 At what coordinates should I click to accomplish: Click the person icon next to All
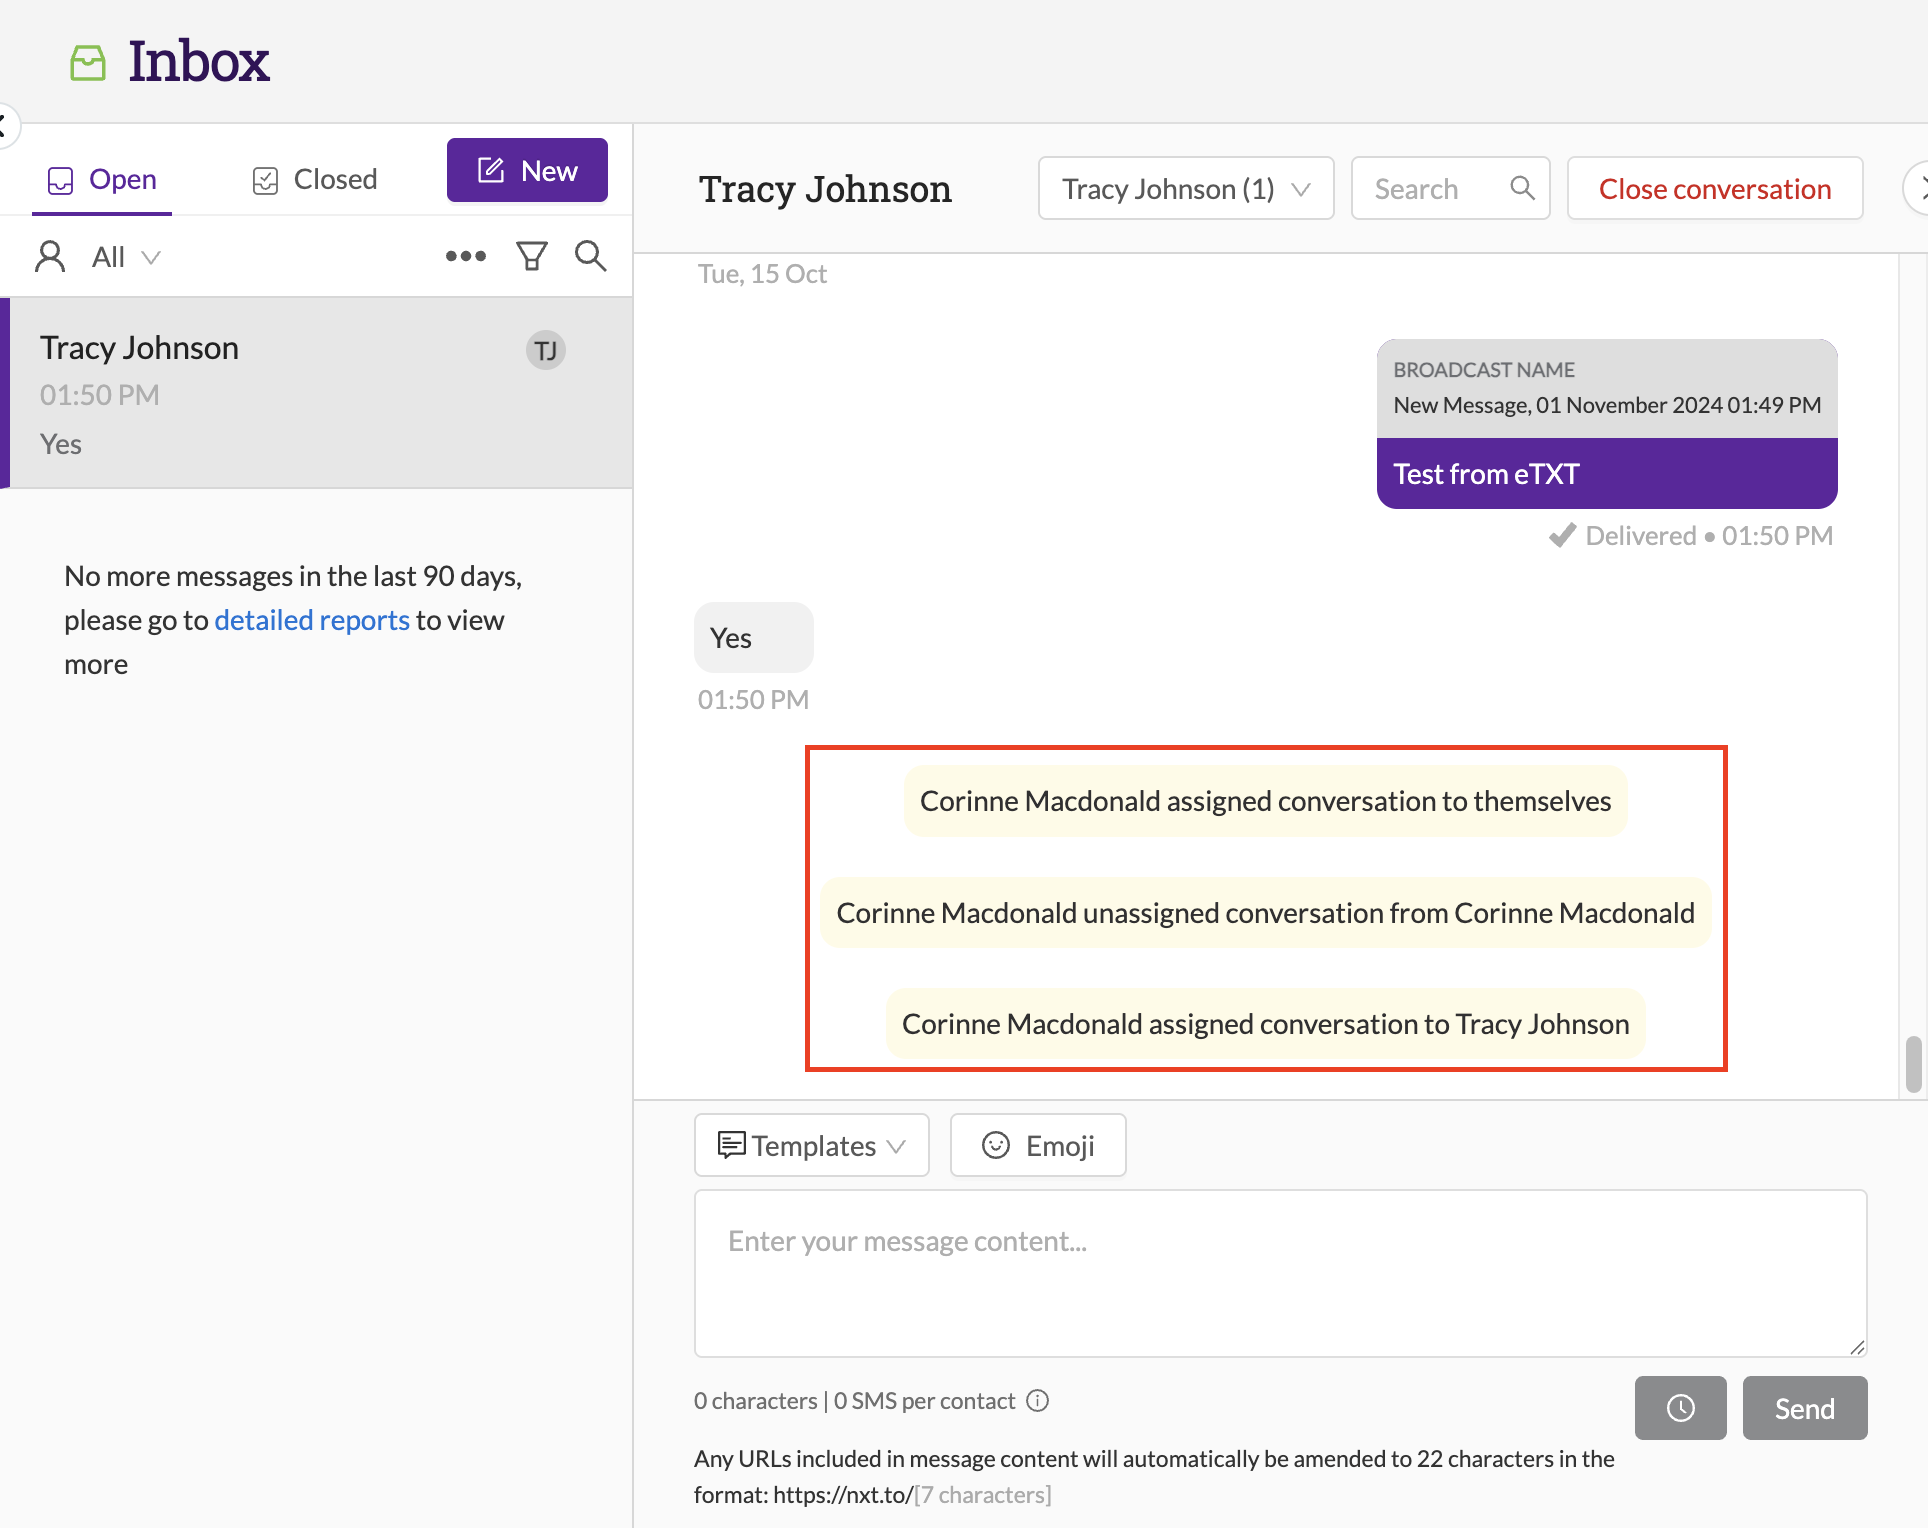coord(50,257)
